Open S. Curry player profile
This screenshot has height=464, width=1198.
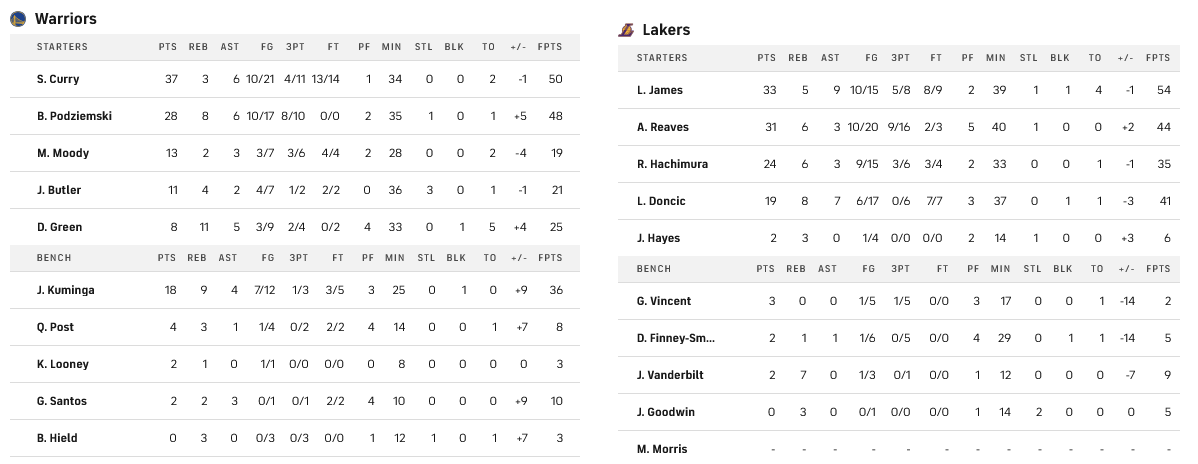[x=58, y=79]
